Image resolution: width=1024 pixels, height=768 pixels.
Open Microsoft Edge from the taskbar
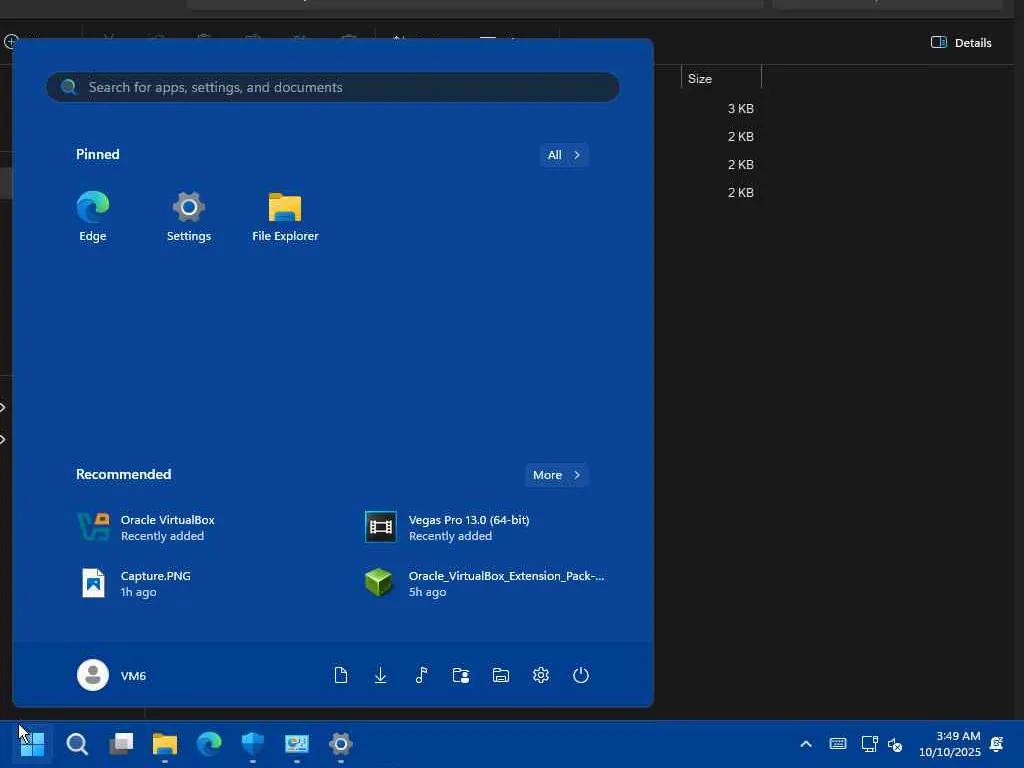tap(209, 744)
